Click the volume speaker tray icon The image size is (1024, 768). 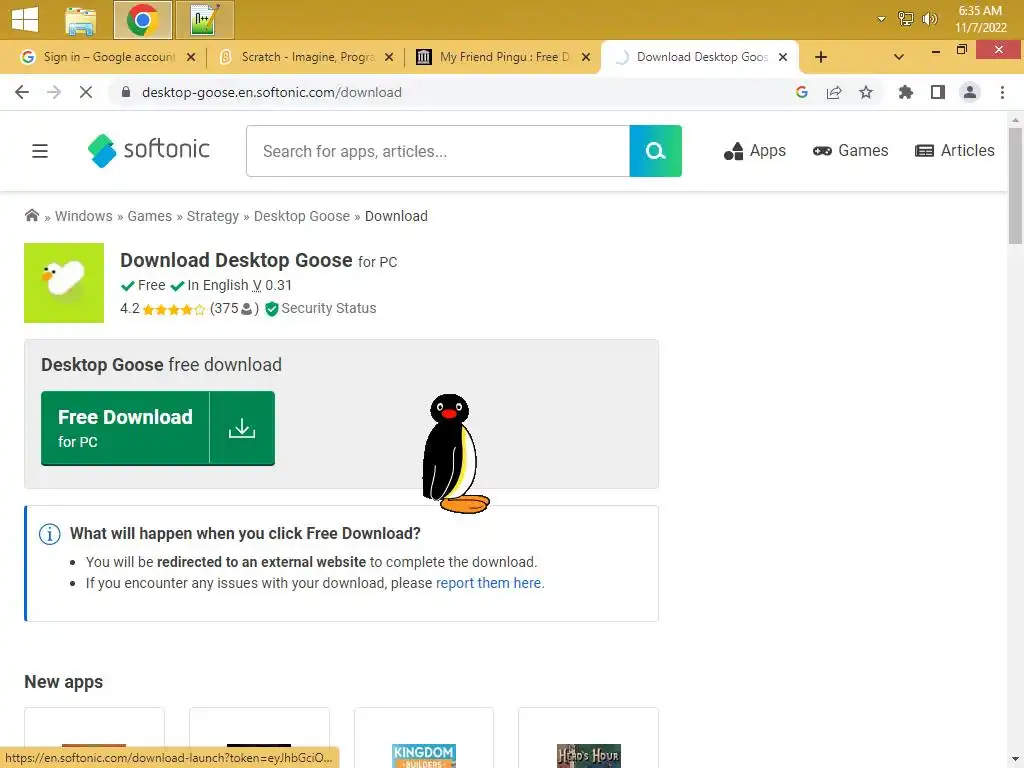point(929,19)
